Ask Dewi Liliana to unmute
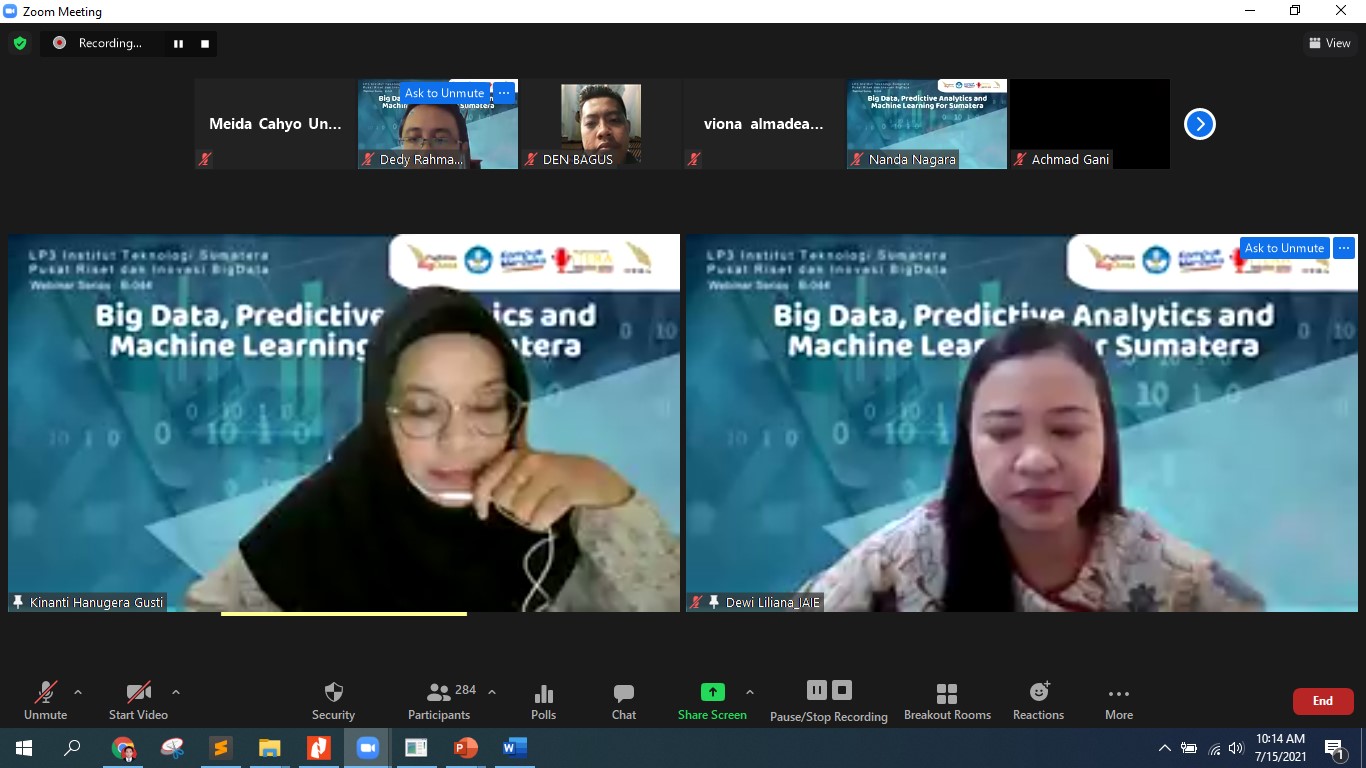 coord(1284,248)
